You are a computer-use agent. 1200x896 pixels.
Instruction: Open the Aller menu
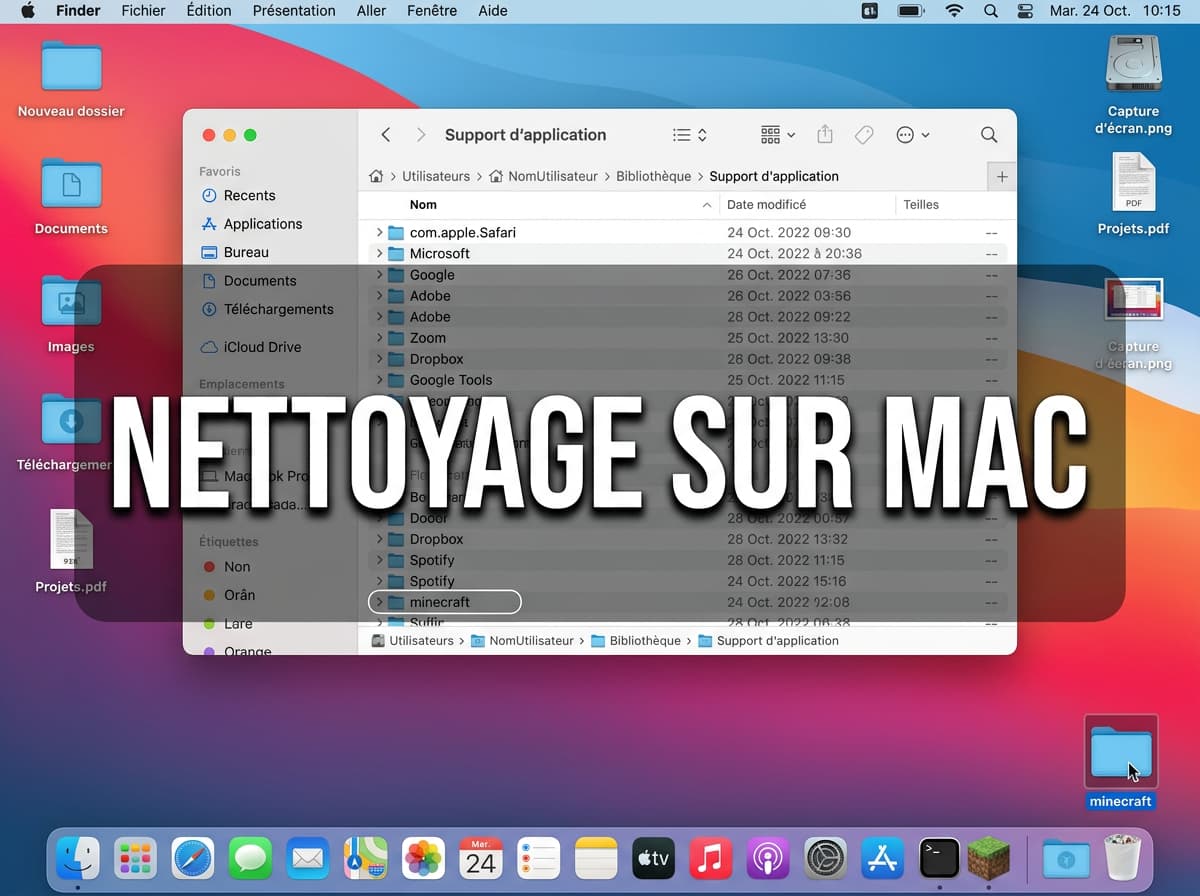371,11
